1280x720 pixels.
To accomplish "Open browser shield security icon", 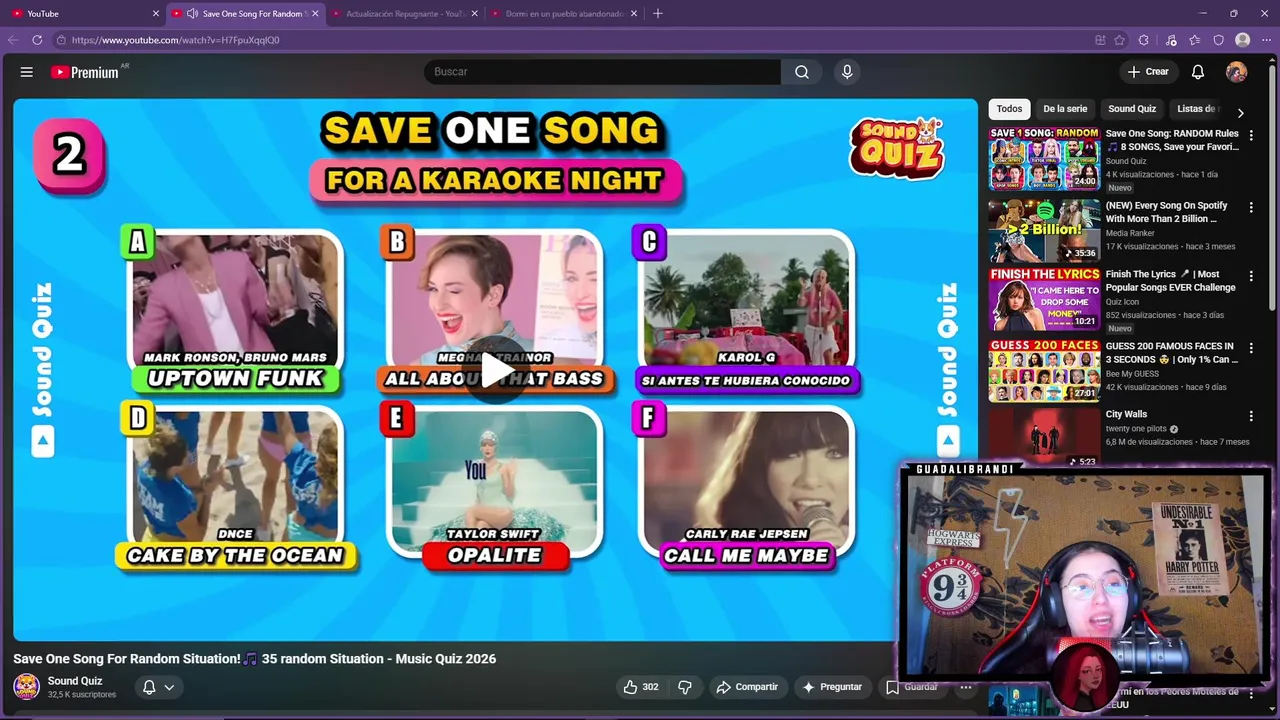I will [x=1219, y=40].
